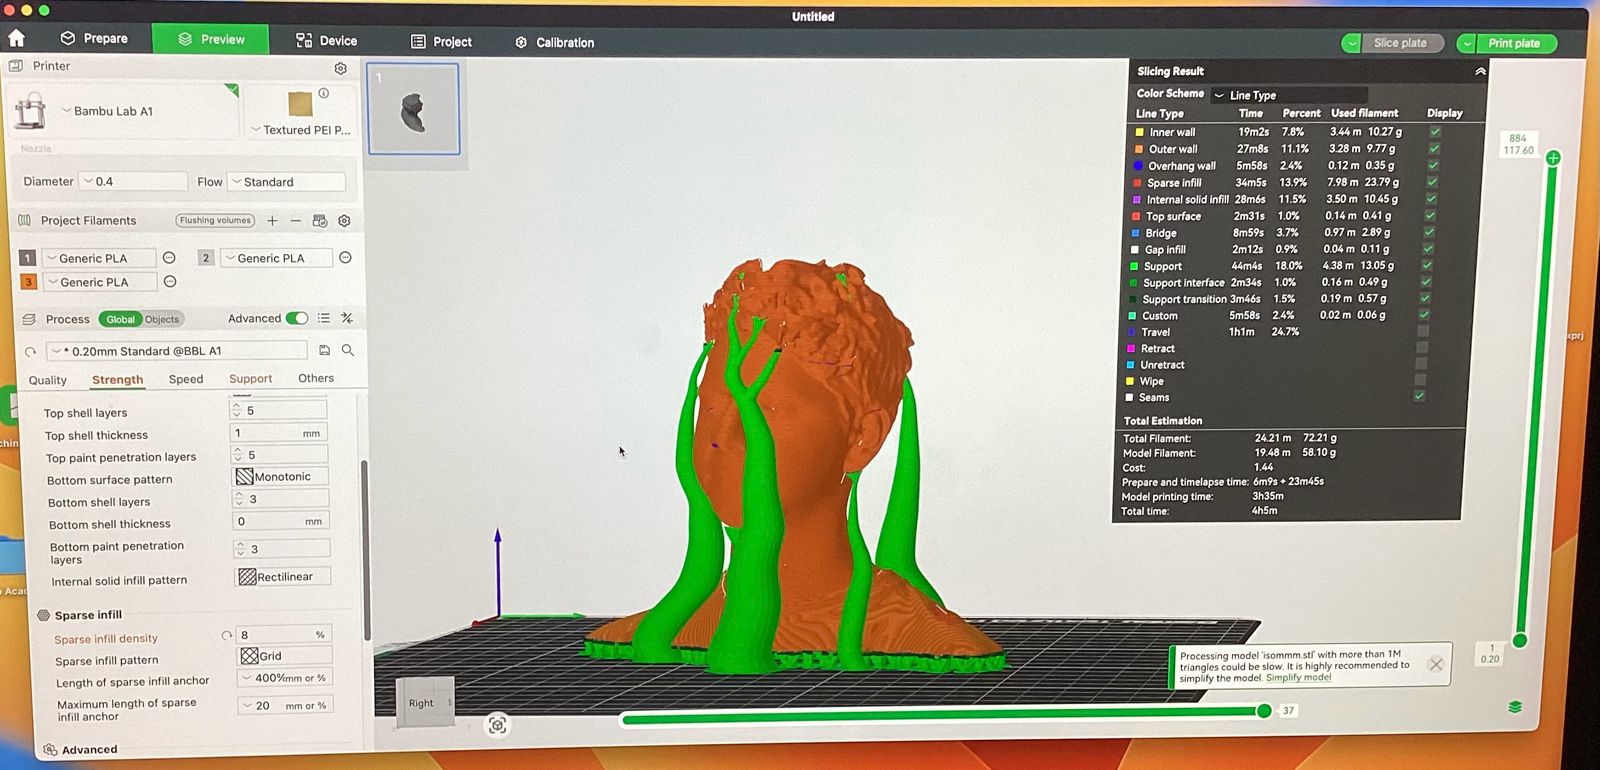
Task: Click the Slice plate button
Action: (1402, 43)
